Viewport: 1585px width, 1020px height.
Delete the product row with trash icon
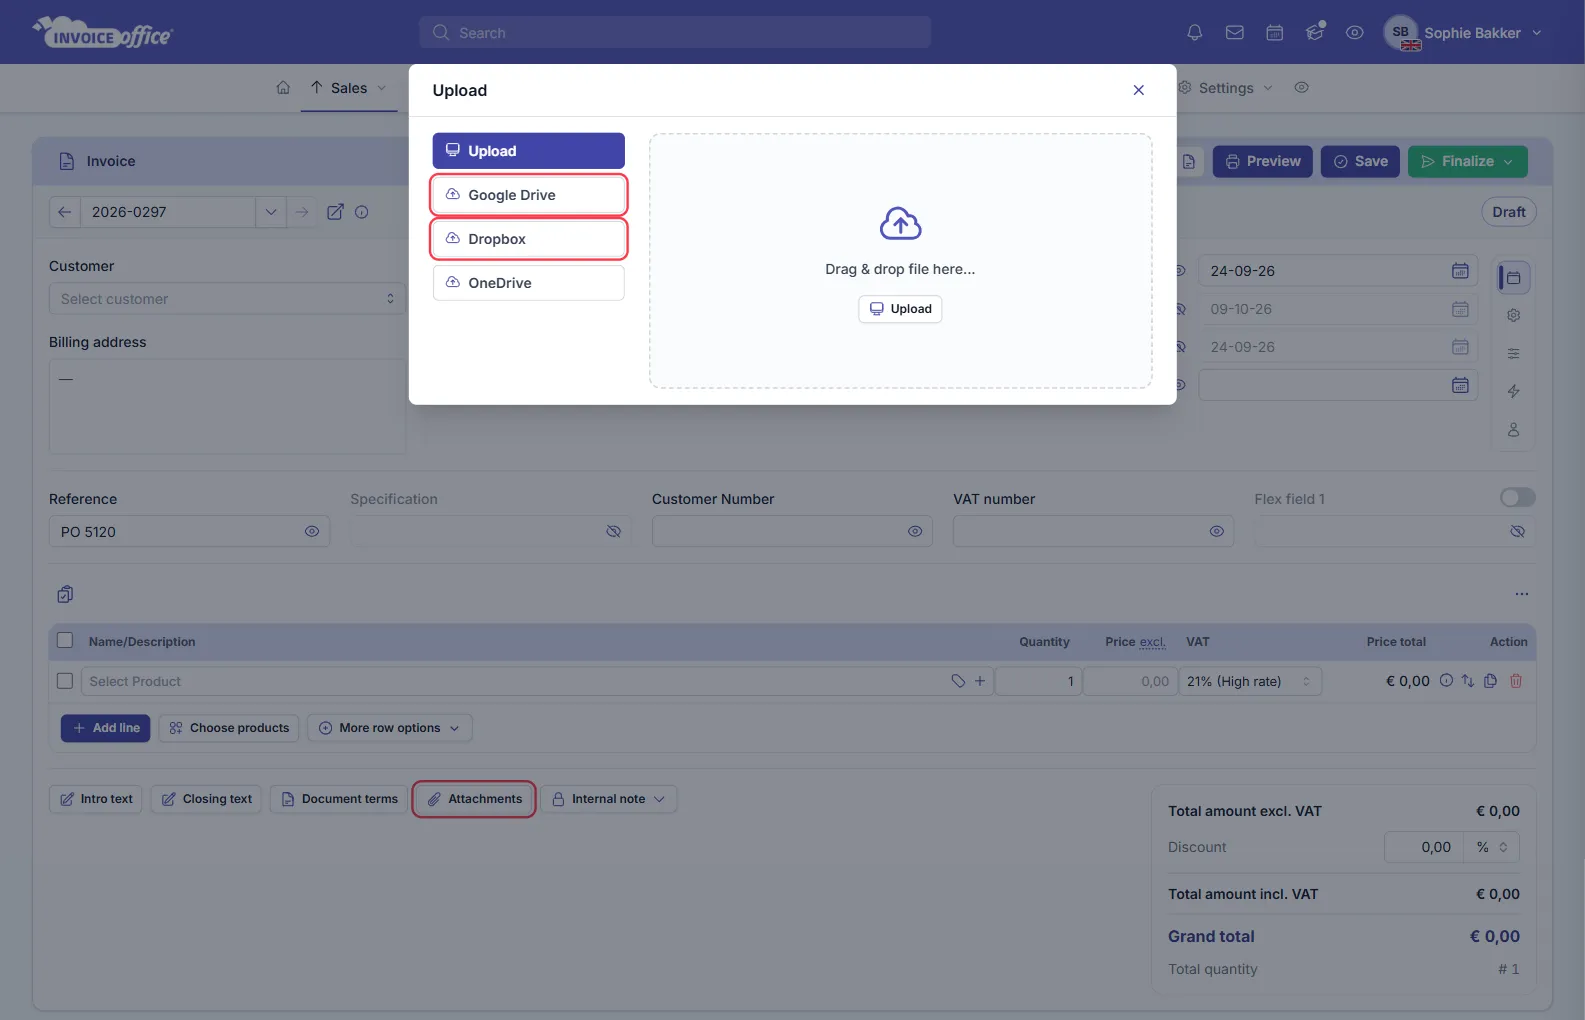pos(1516,681)
